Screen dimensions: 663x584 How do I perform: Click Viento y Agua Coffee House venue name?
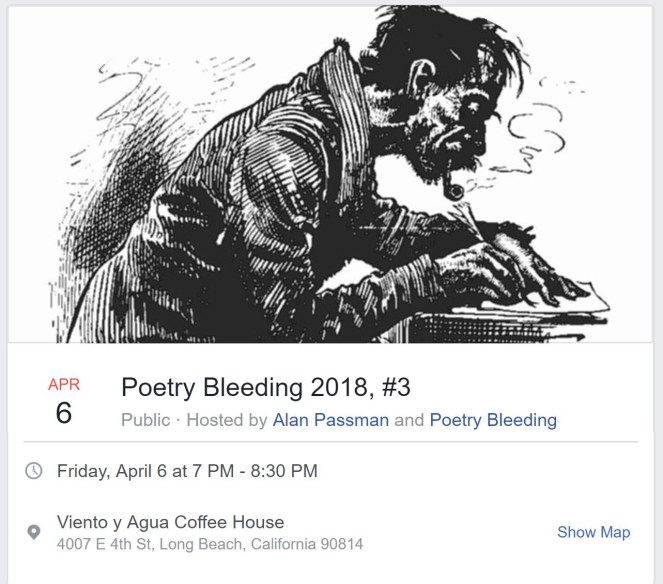170,522
